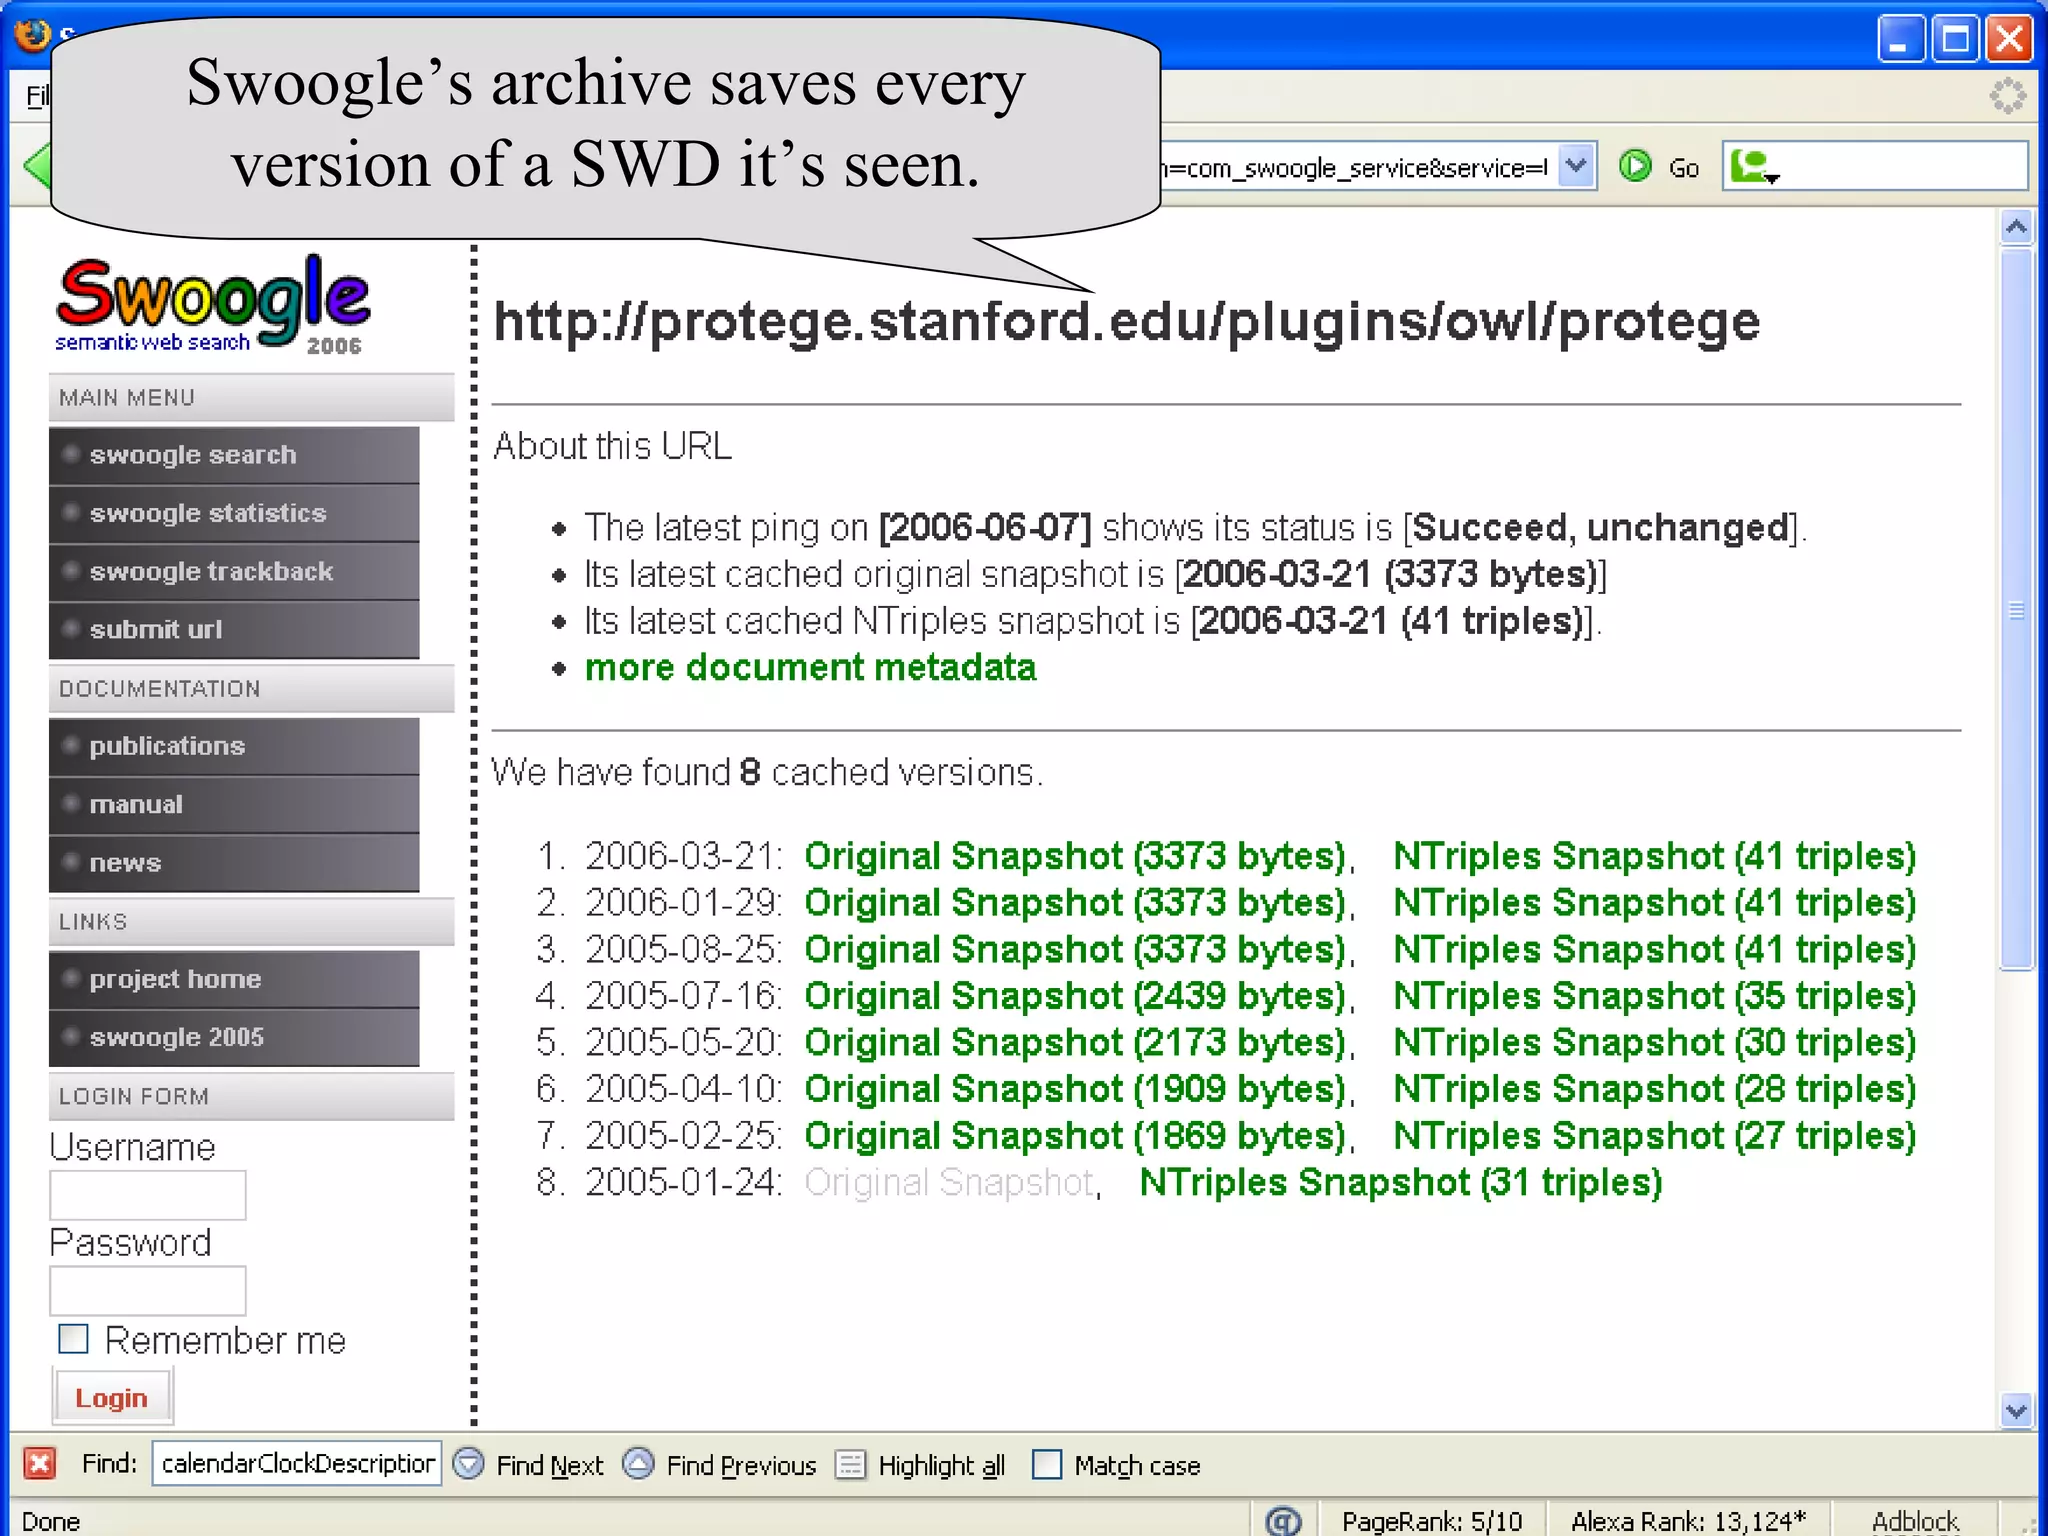The width and height of the screenshot is (2048, 1536).
Task: Open the submit url menu item
Action: tap(156, 630)
